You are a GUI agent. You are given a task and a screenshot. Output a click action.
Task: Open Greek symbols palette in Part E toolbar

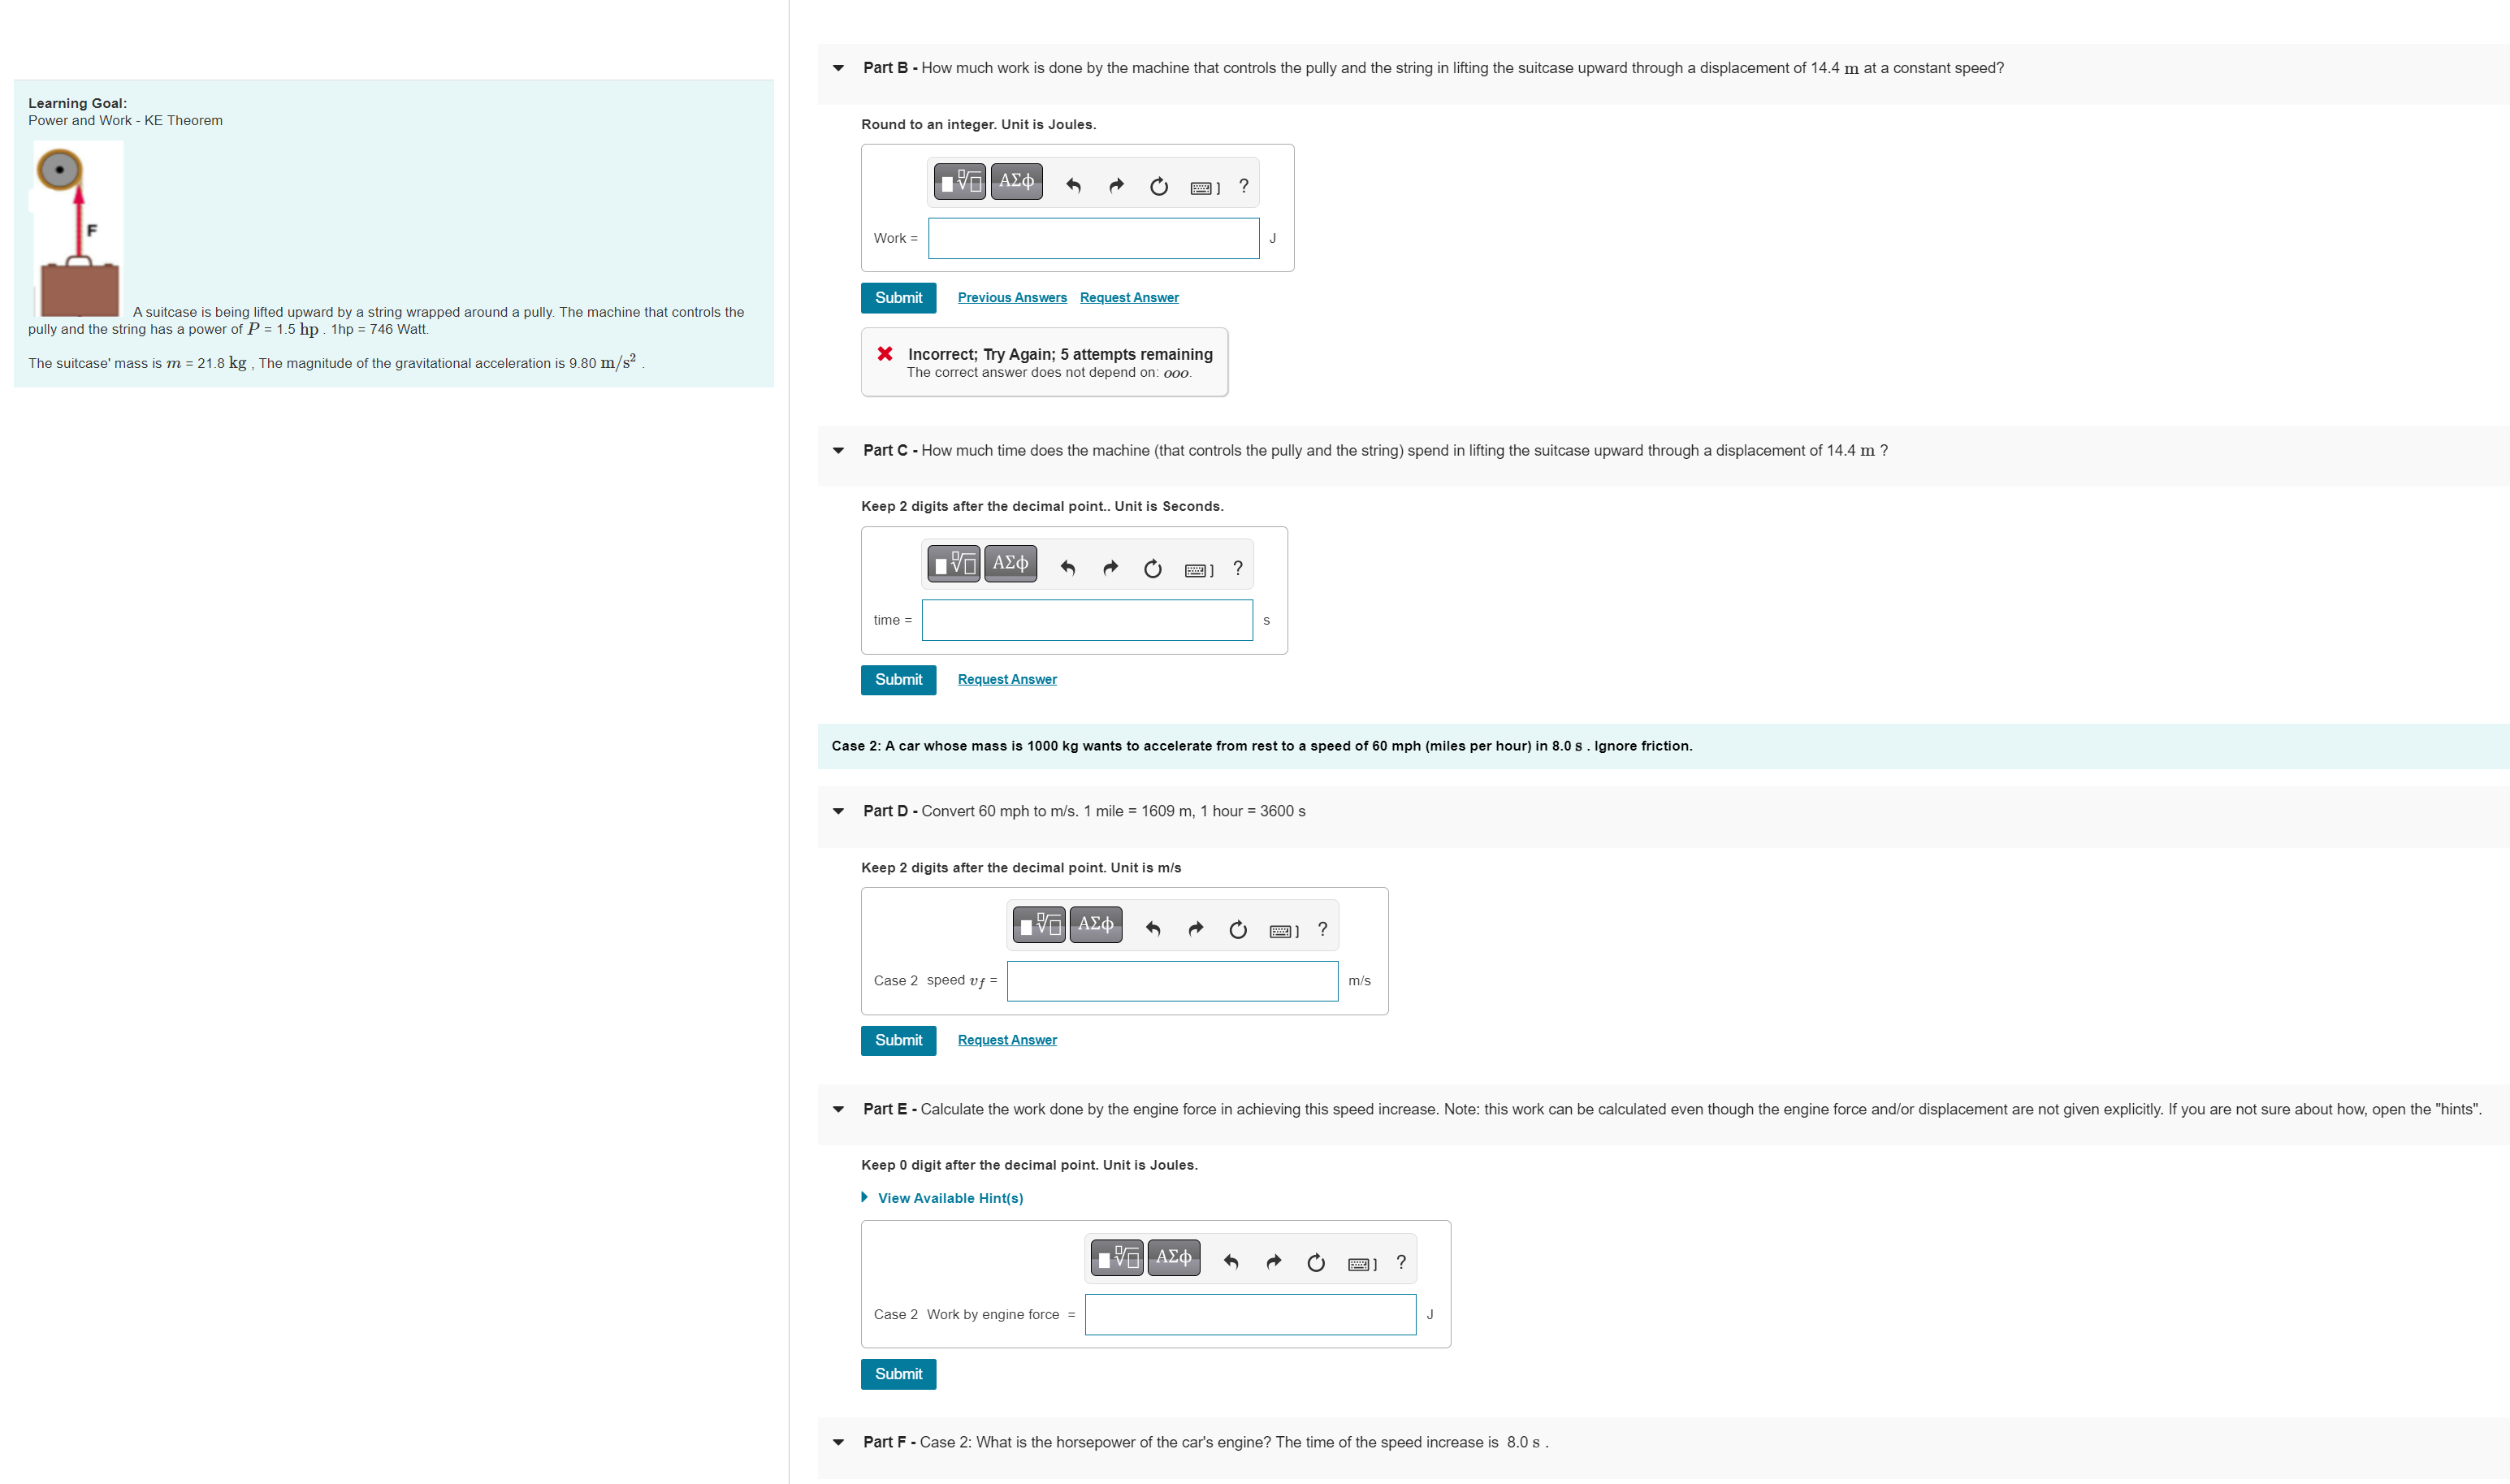tap(1173, 1257)
